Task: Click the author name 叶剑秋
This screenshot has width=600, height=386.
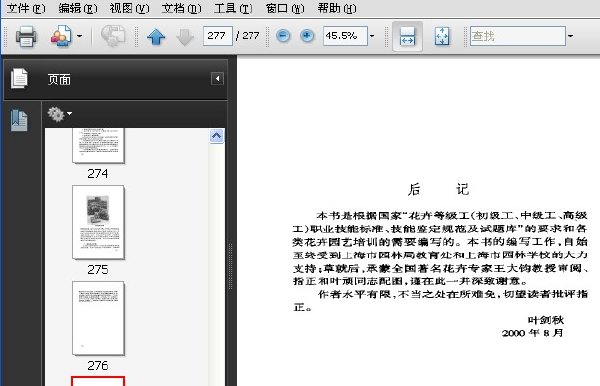Action: coord(546,320)
